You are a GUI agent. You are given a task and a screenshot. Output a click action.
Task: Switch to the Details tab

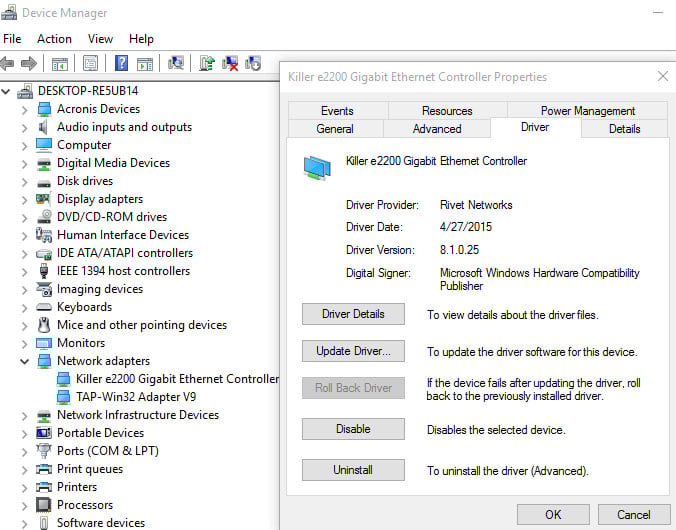click(x=624, y=129)
